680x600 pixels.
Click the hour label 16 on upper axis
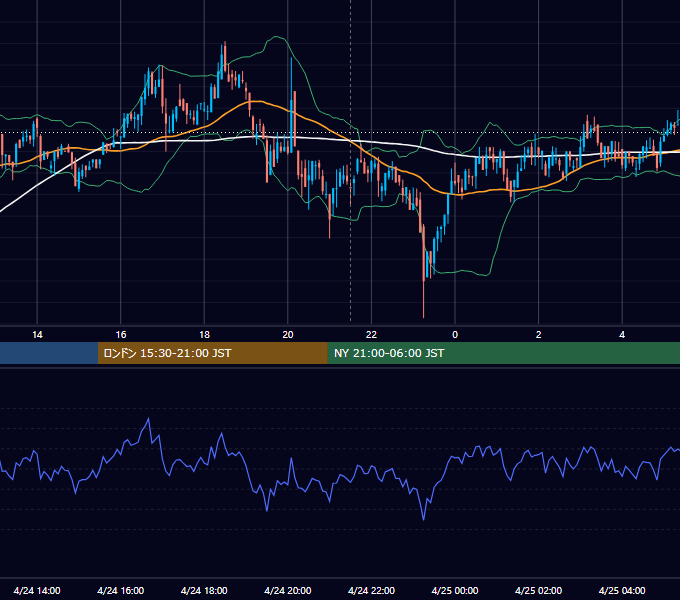[x=121, y=335]
